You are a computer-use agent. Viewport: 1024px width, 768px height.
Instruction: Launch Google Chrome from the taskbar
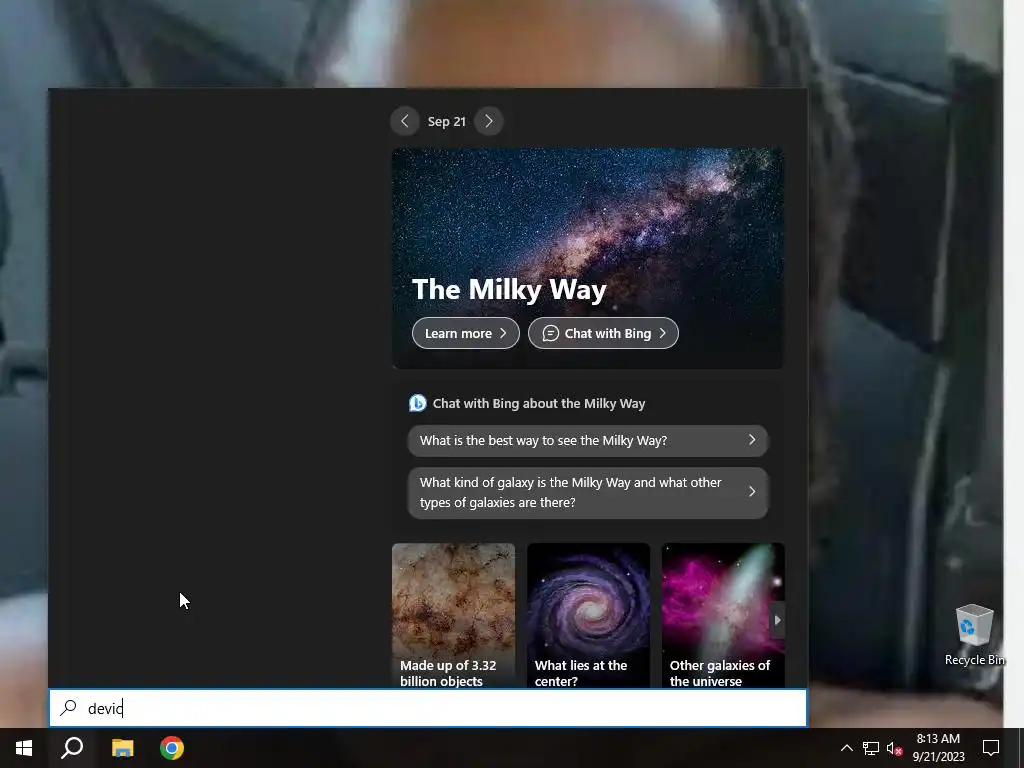tap(172, 748)
